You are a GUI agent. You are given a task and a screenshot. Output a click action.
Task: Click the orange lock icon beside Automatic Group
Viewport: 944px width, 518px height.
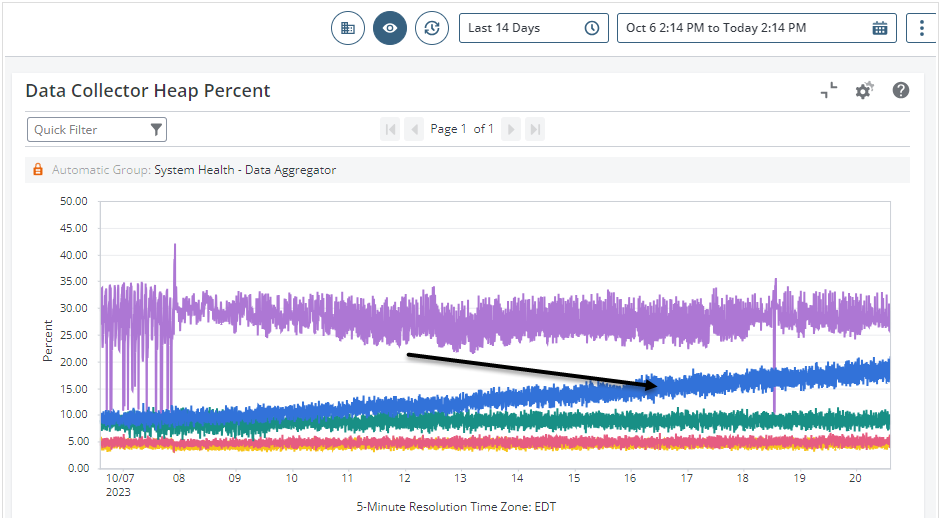pyautogui.click(x=38, y=170)
